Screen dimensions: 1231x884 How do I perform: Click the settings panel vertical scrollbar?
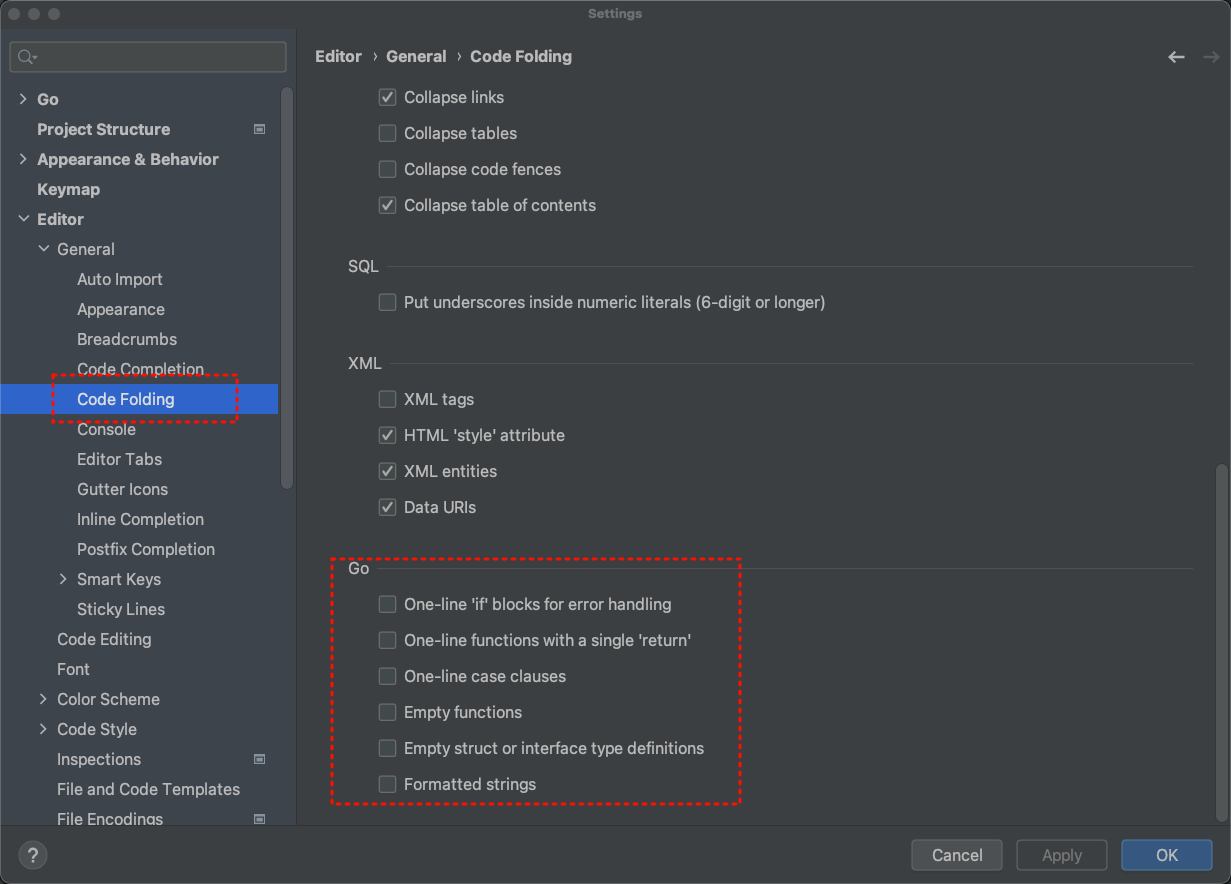click(1217, 640)
